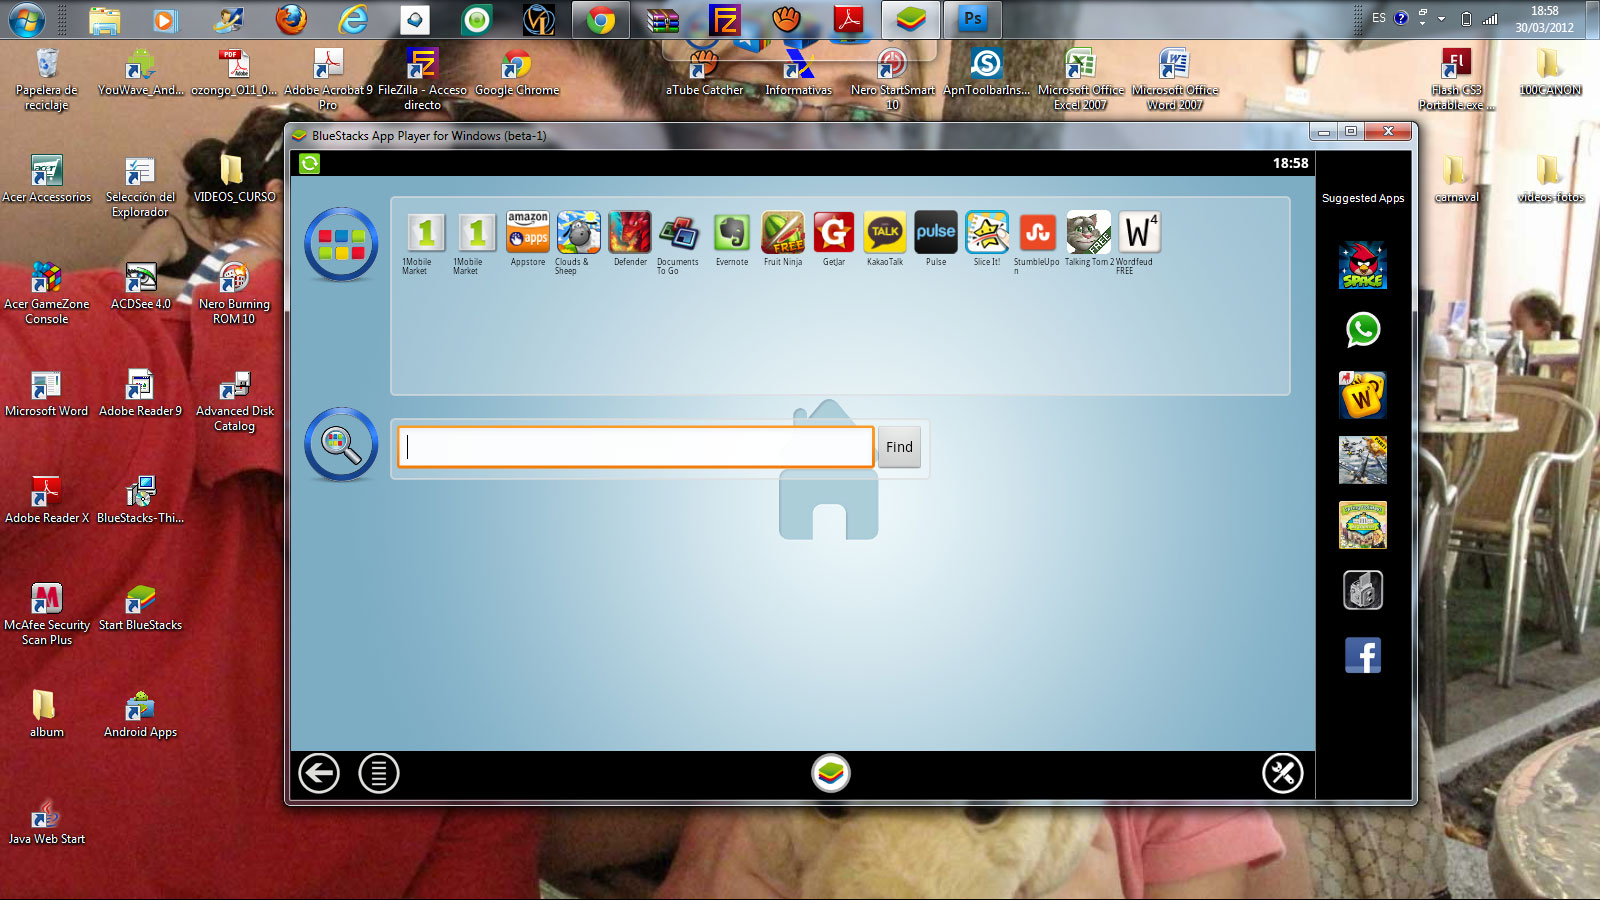
Task: Open the Evernote app
Action: point(732,232)
